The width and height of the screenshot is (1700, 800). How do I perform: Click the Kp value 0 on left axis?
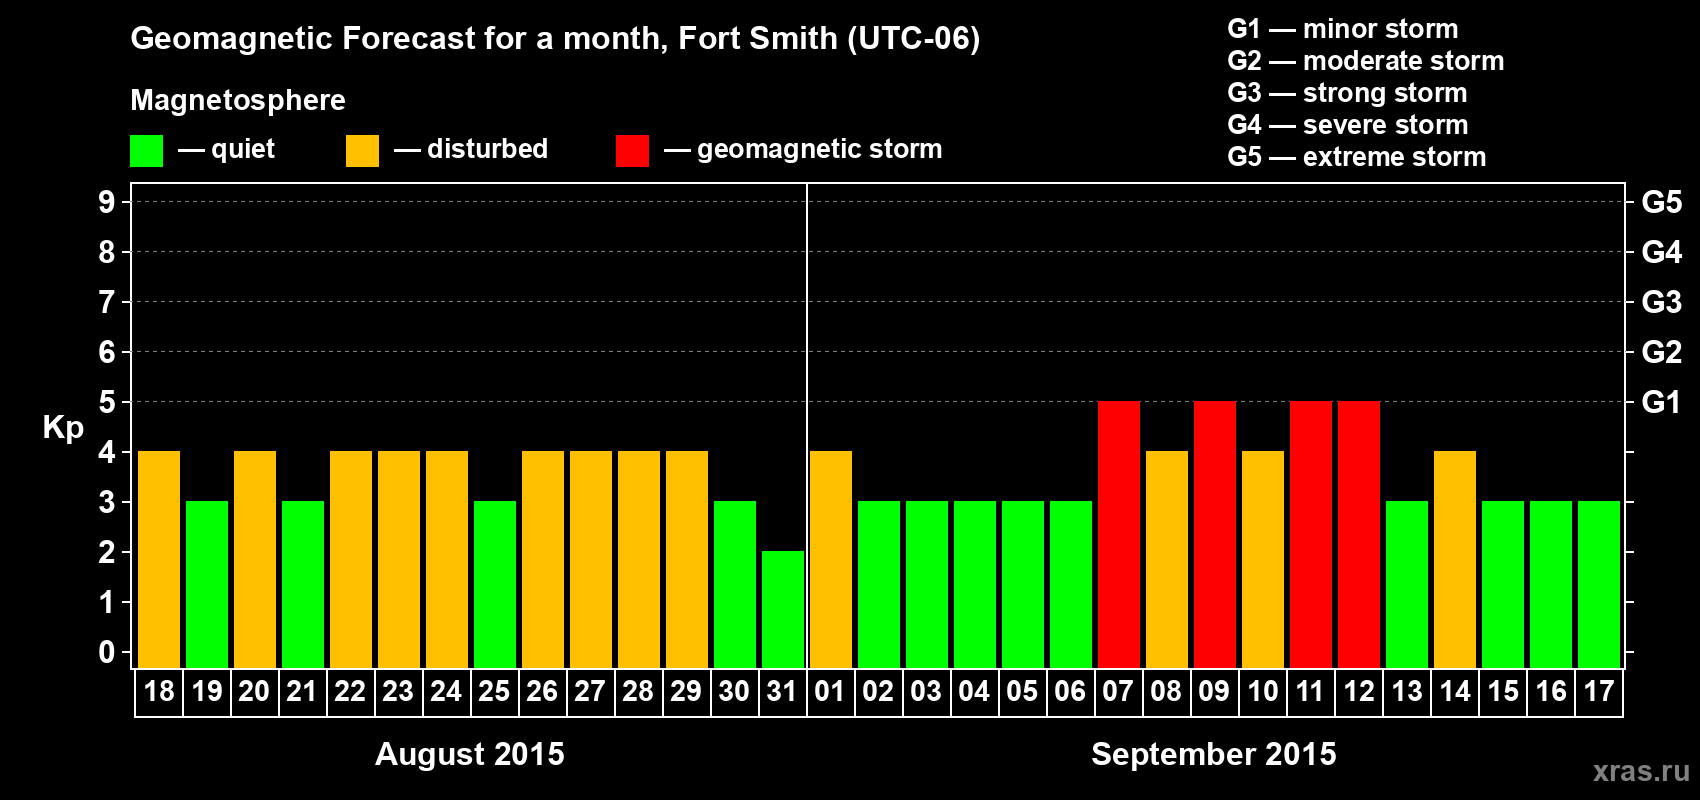(x=107, y=652)
